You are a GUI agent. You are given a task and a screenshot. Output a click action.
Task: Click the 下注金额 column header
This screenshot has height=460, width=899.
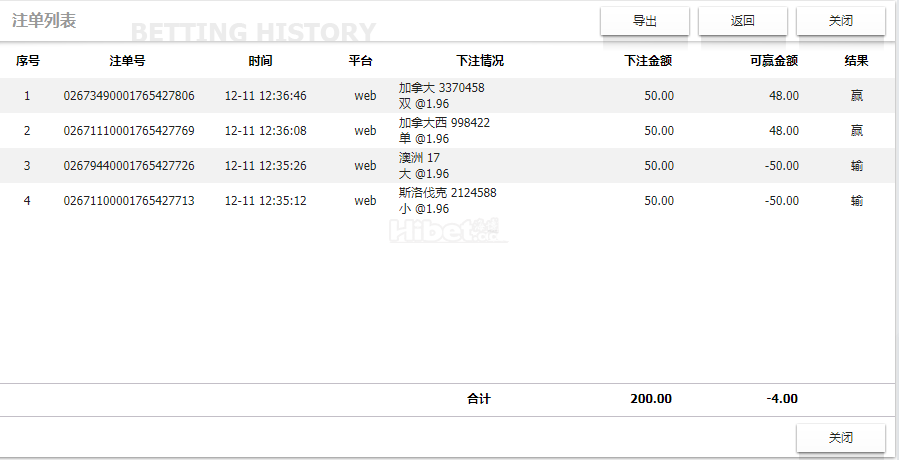648,61
